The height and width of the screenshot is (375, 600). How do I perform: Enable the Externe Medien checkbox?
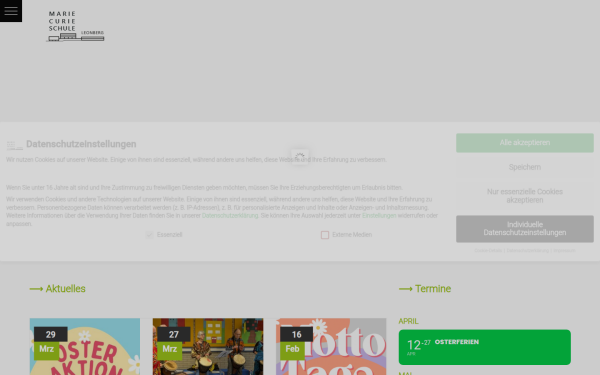coord(325,235)
